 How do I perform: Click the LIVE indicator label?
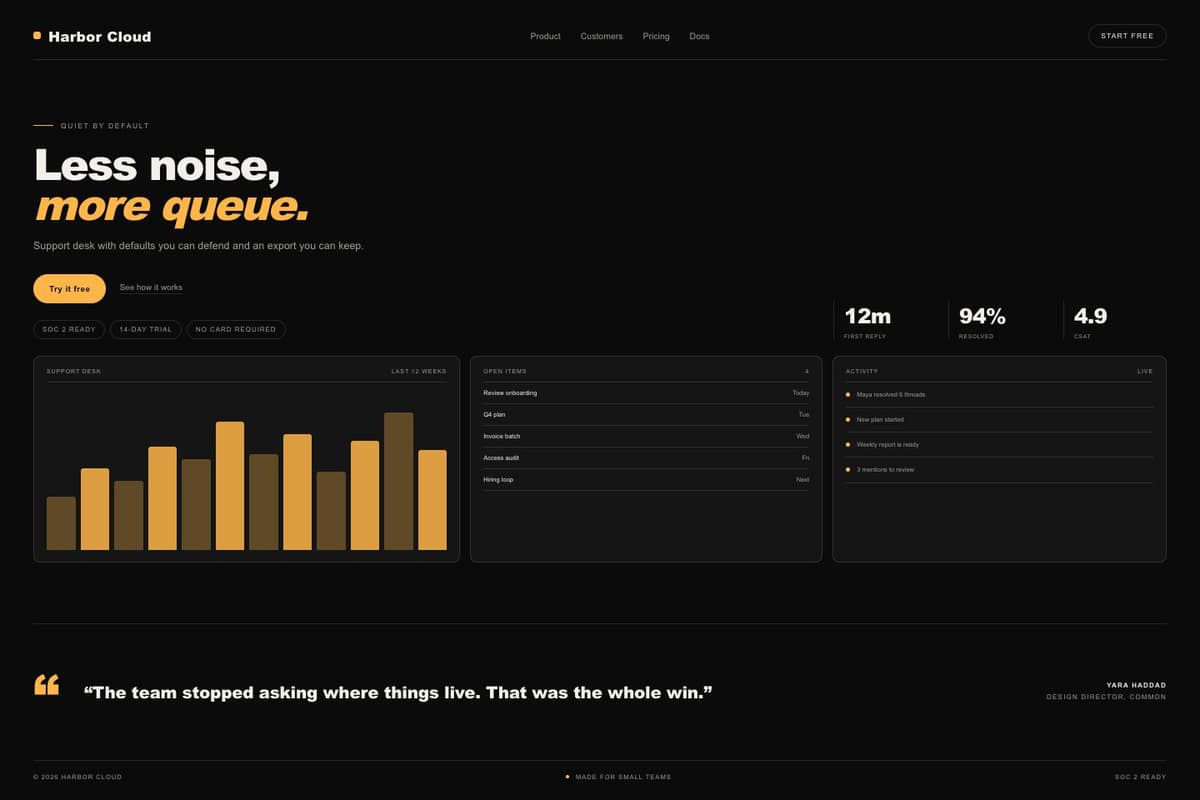(1145, 371)
